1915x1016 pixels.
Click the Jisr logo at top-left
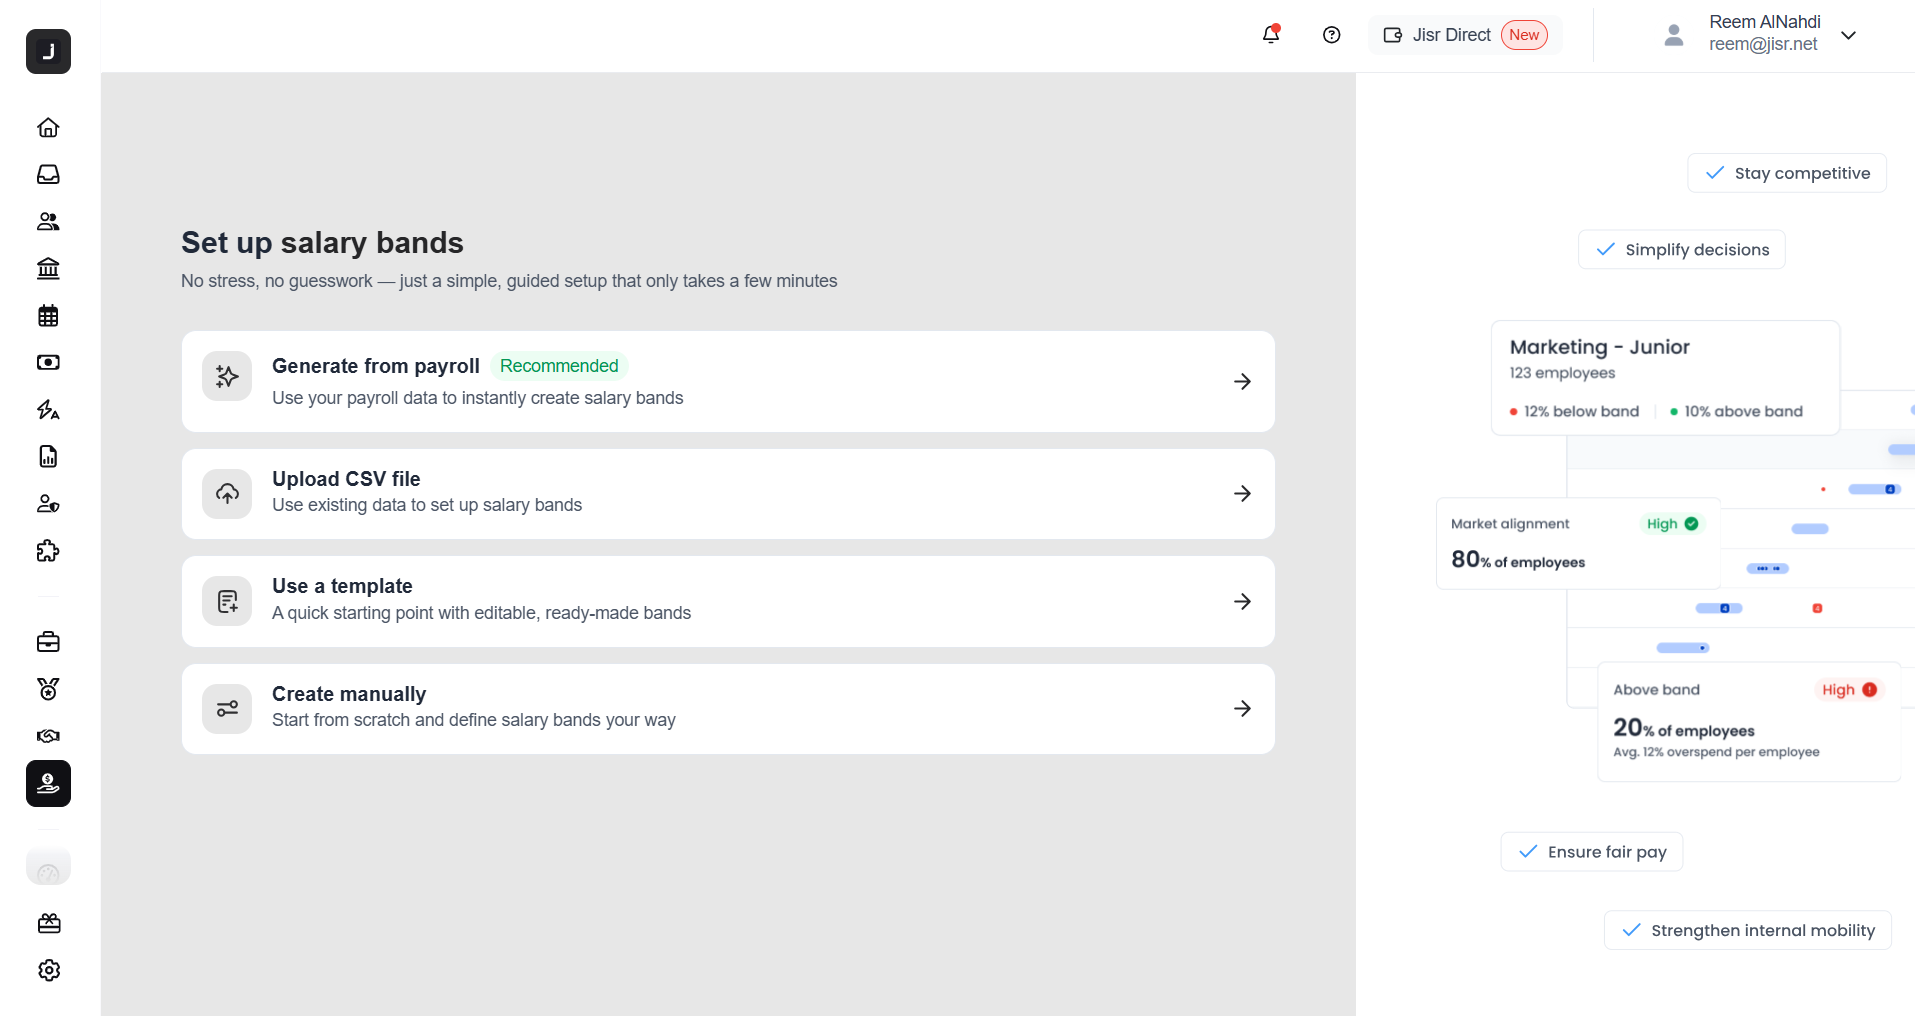point(48,51)
